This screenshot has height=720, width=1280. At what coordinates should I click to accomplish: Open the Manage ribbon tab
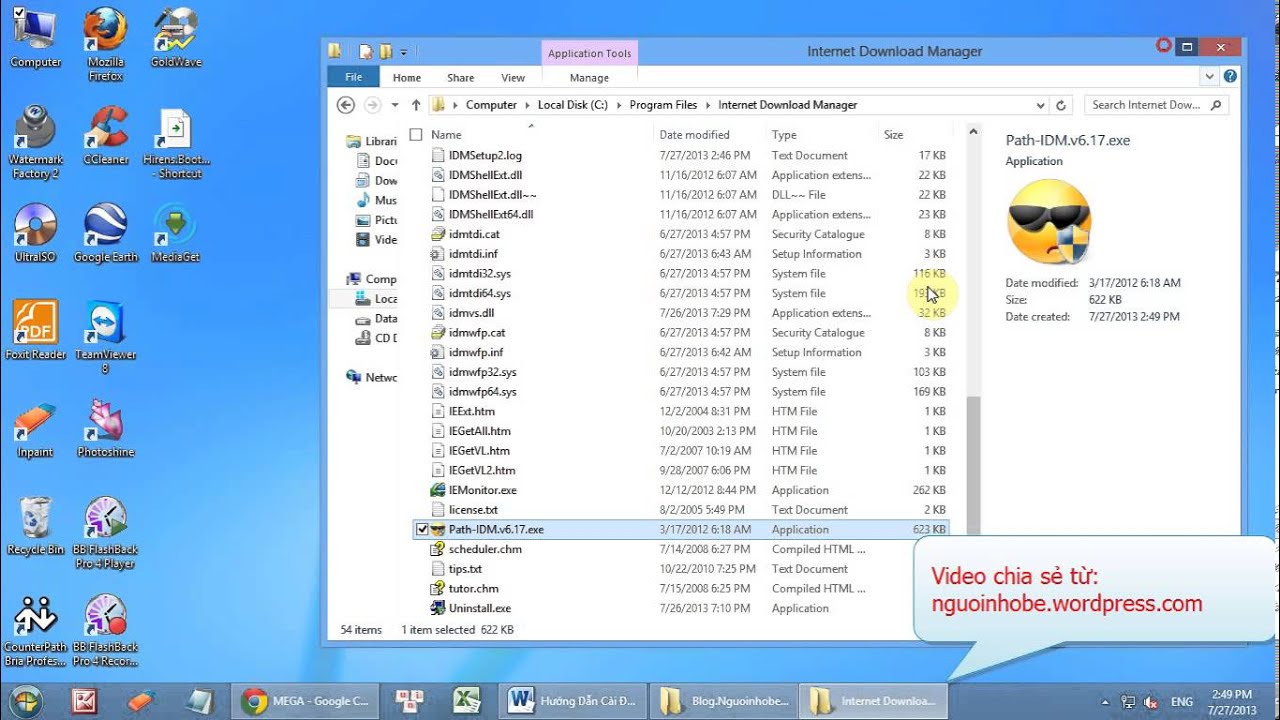589,77
